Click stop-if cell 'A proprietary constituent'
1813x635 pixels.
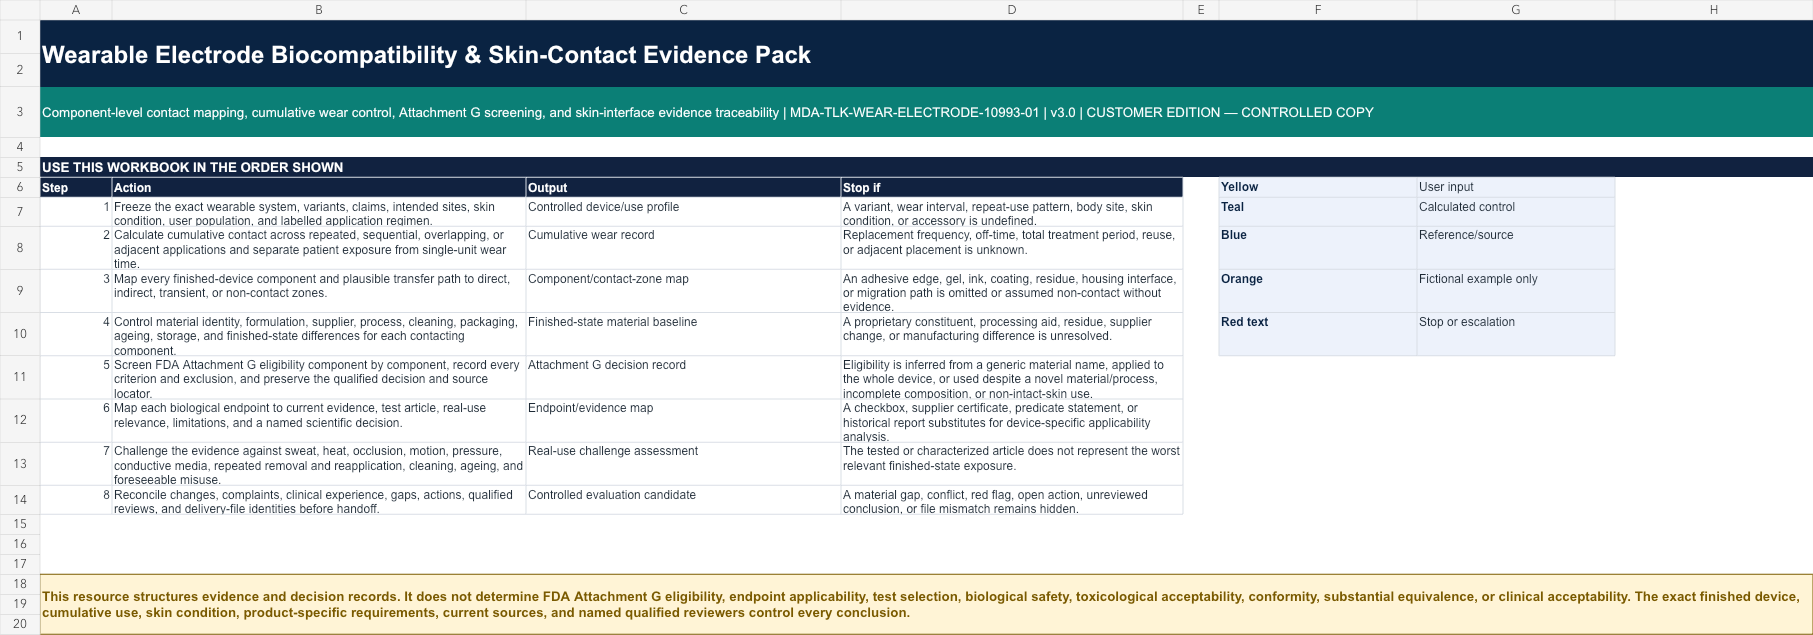coord(1012,334)
